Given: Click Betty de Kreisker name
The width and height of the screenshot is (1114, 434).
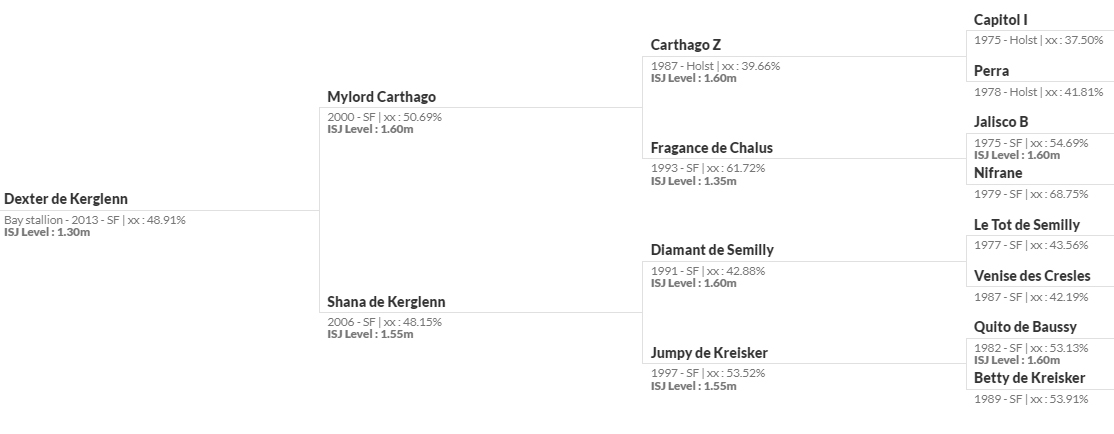Looking at the screenshot, I should (1029, 378).
